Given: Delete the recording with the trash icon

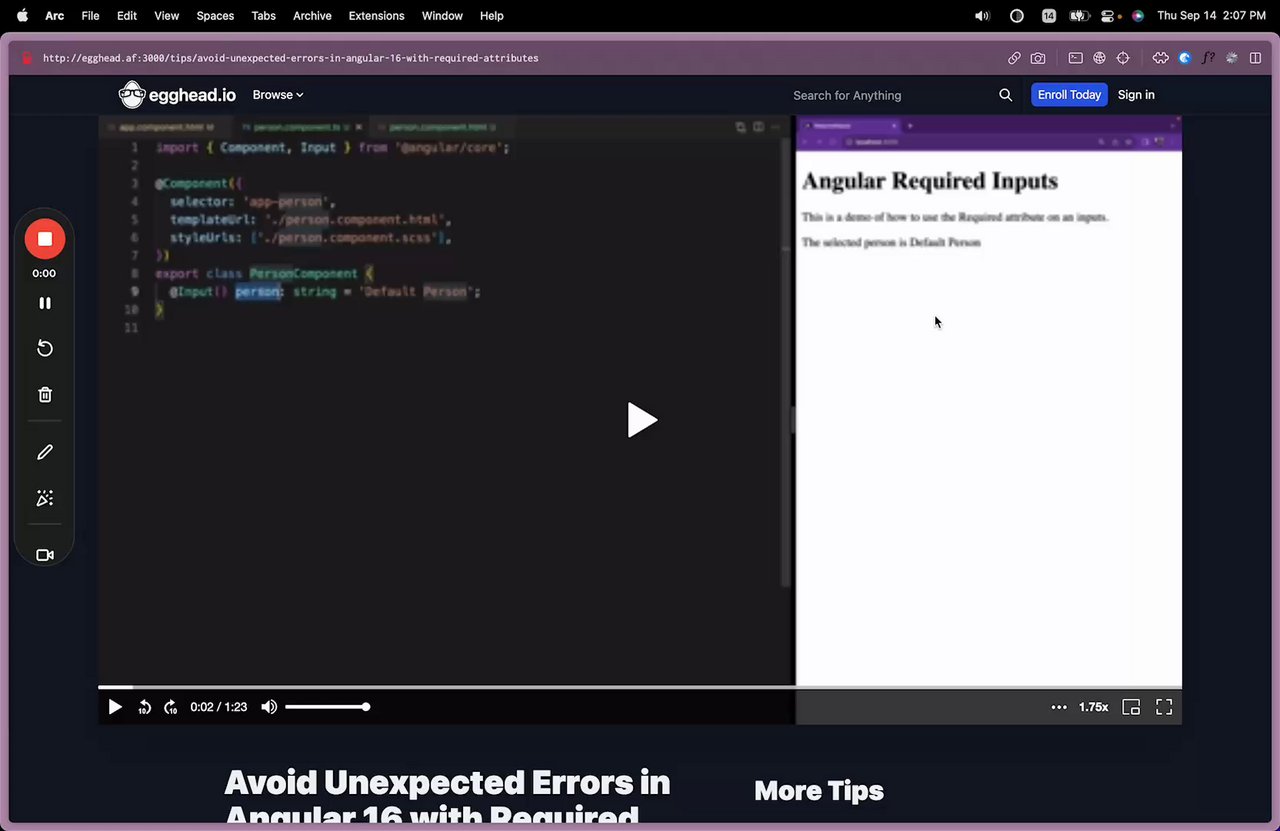Looking at the screenshot, I should point(45,394).
